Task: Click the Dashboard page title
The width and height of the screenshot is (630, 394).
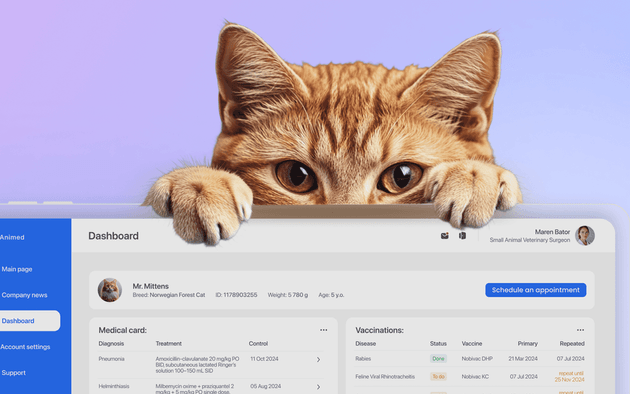Action: click(x=113, y=236)
